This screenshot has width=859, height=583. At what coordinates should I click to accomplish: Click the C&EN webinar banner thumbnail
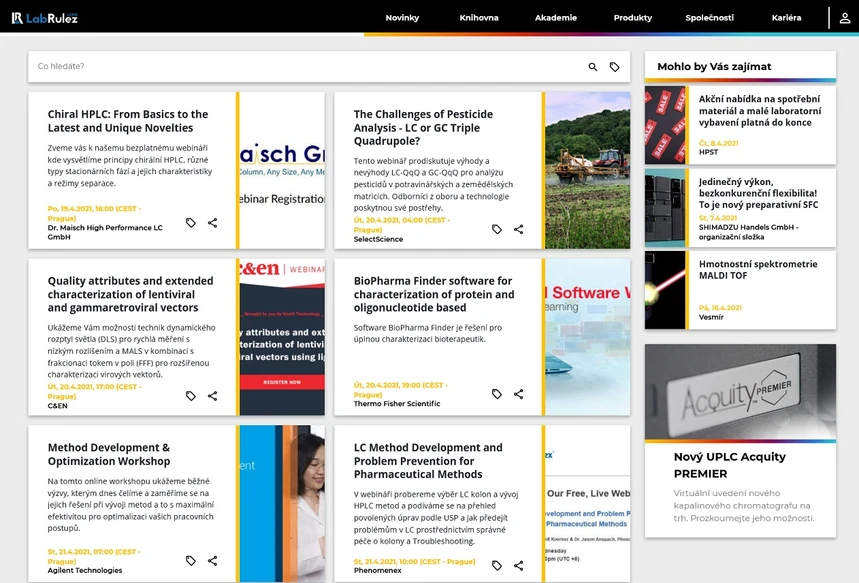coord(282,337)
